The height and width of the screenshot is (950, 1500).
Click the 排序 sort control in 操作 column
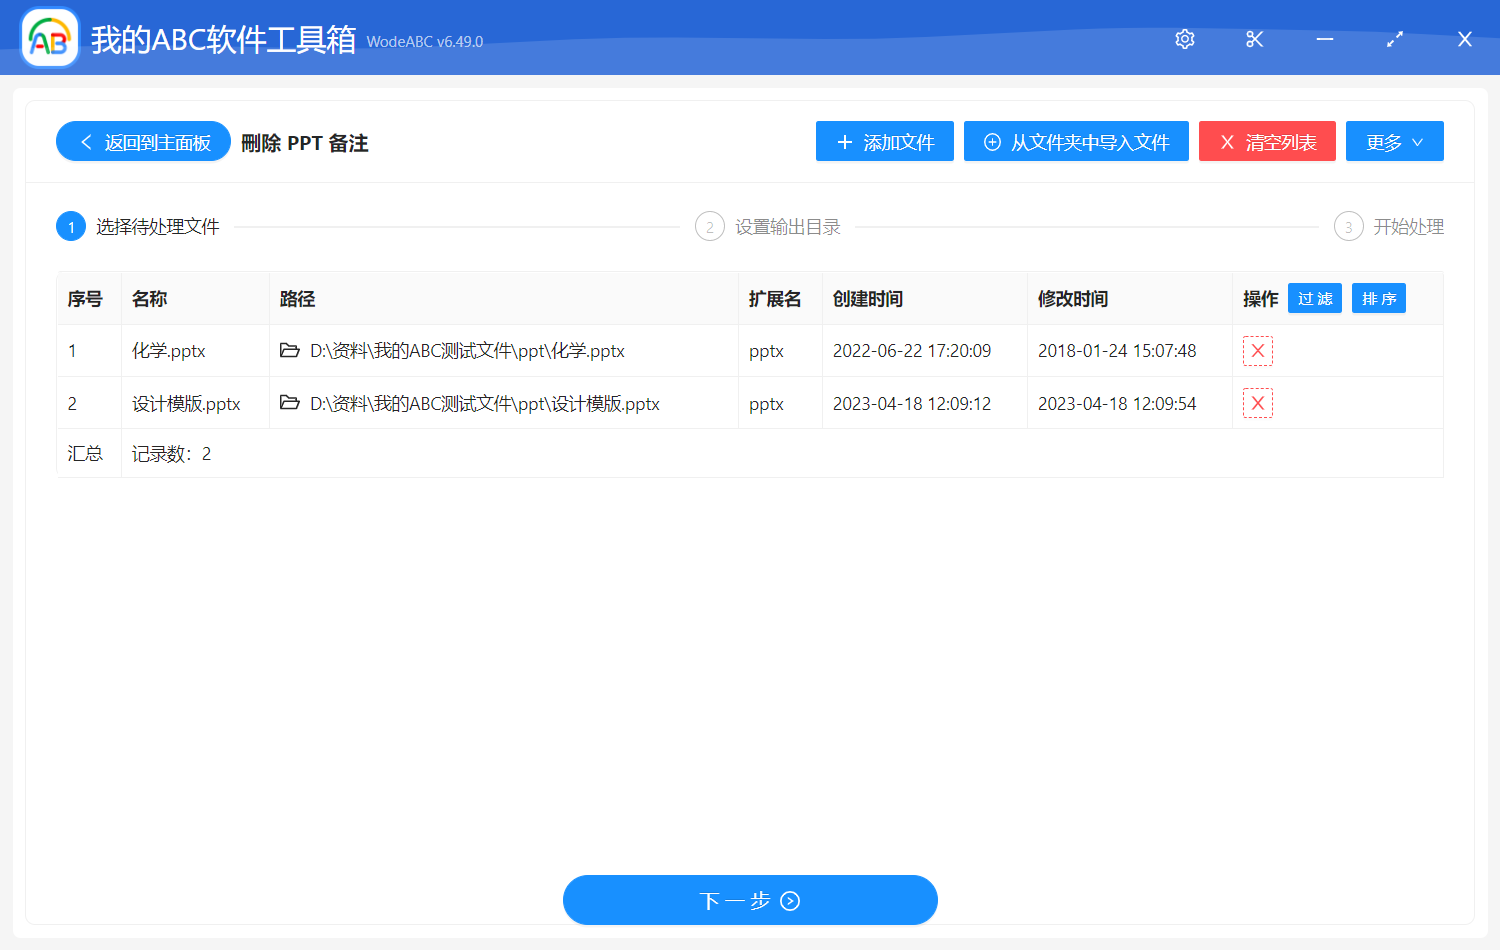pos(1378,297)
